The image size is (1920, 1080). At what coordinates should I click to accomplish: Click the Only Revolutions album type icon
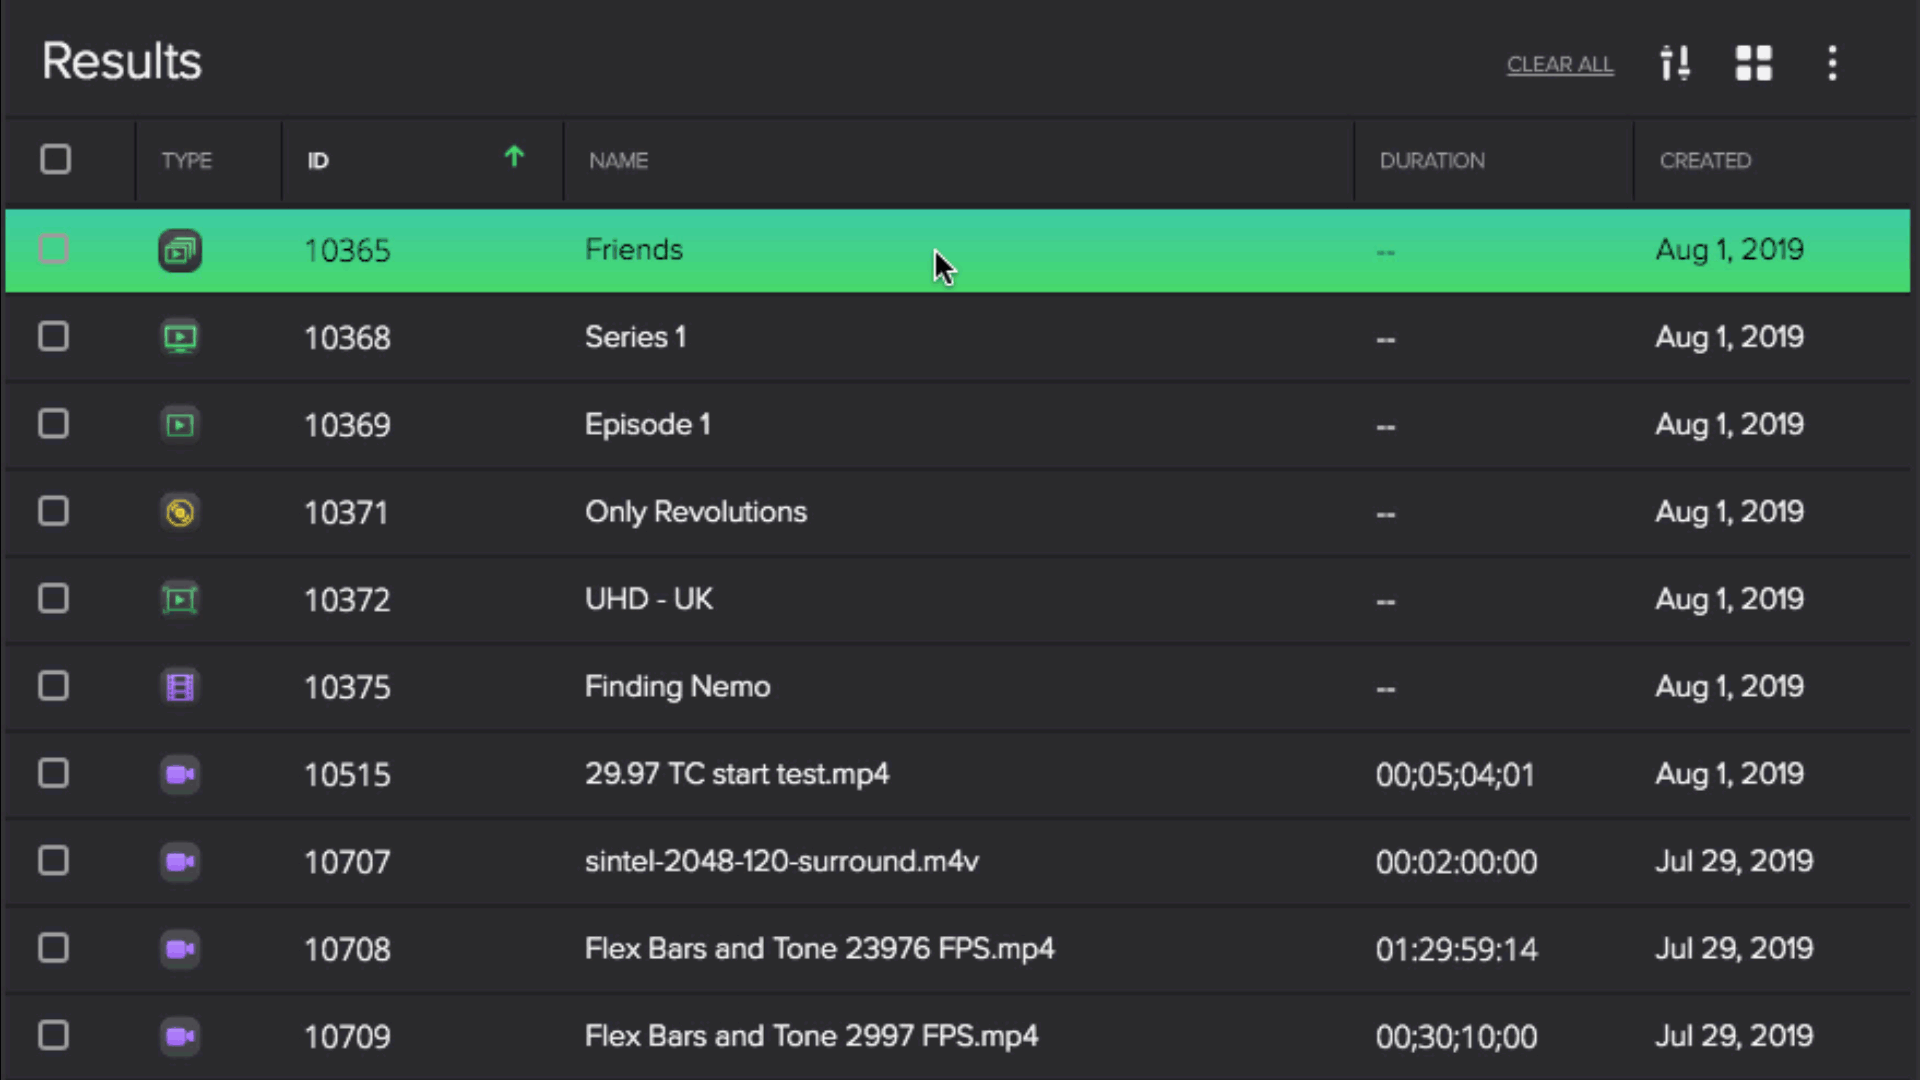click(180, 513)
